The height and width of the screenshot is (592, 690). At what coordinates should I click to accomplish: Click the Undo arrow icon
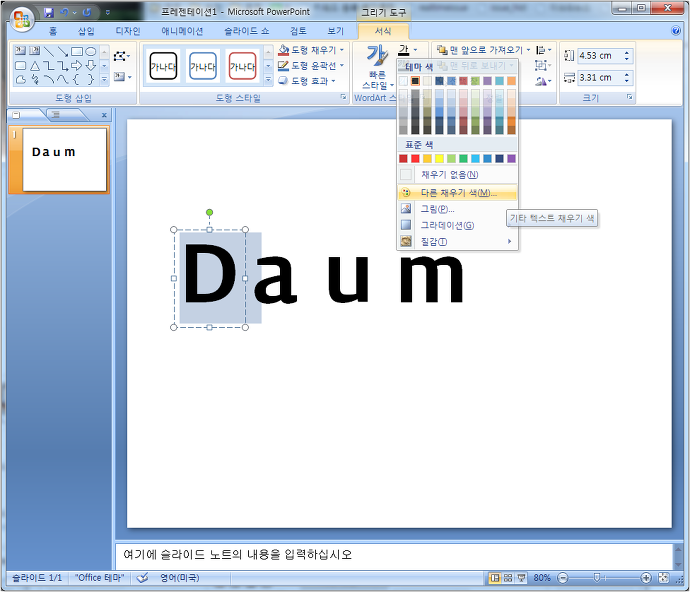(x=64, y=12)
